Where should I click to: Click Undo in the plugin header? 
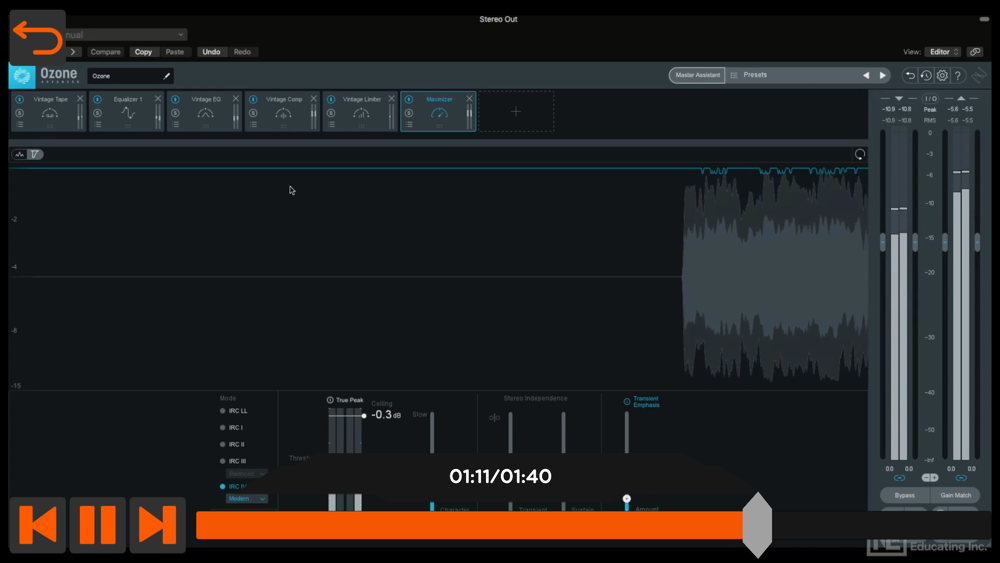211,52
